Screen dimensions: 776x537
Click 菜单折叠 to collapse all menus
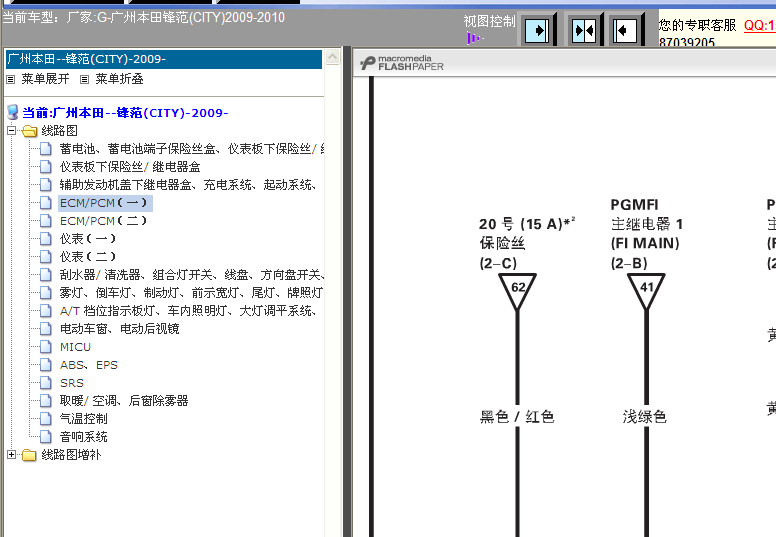[119, 79]
